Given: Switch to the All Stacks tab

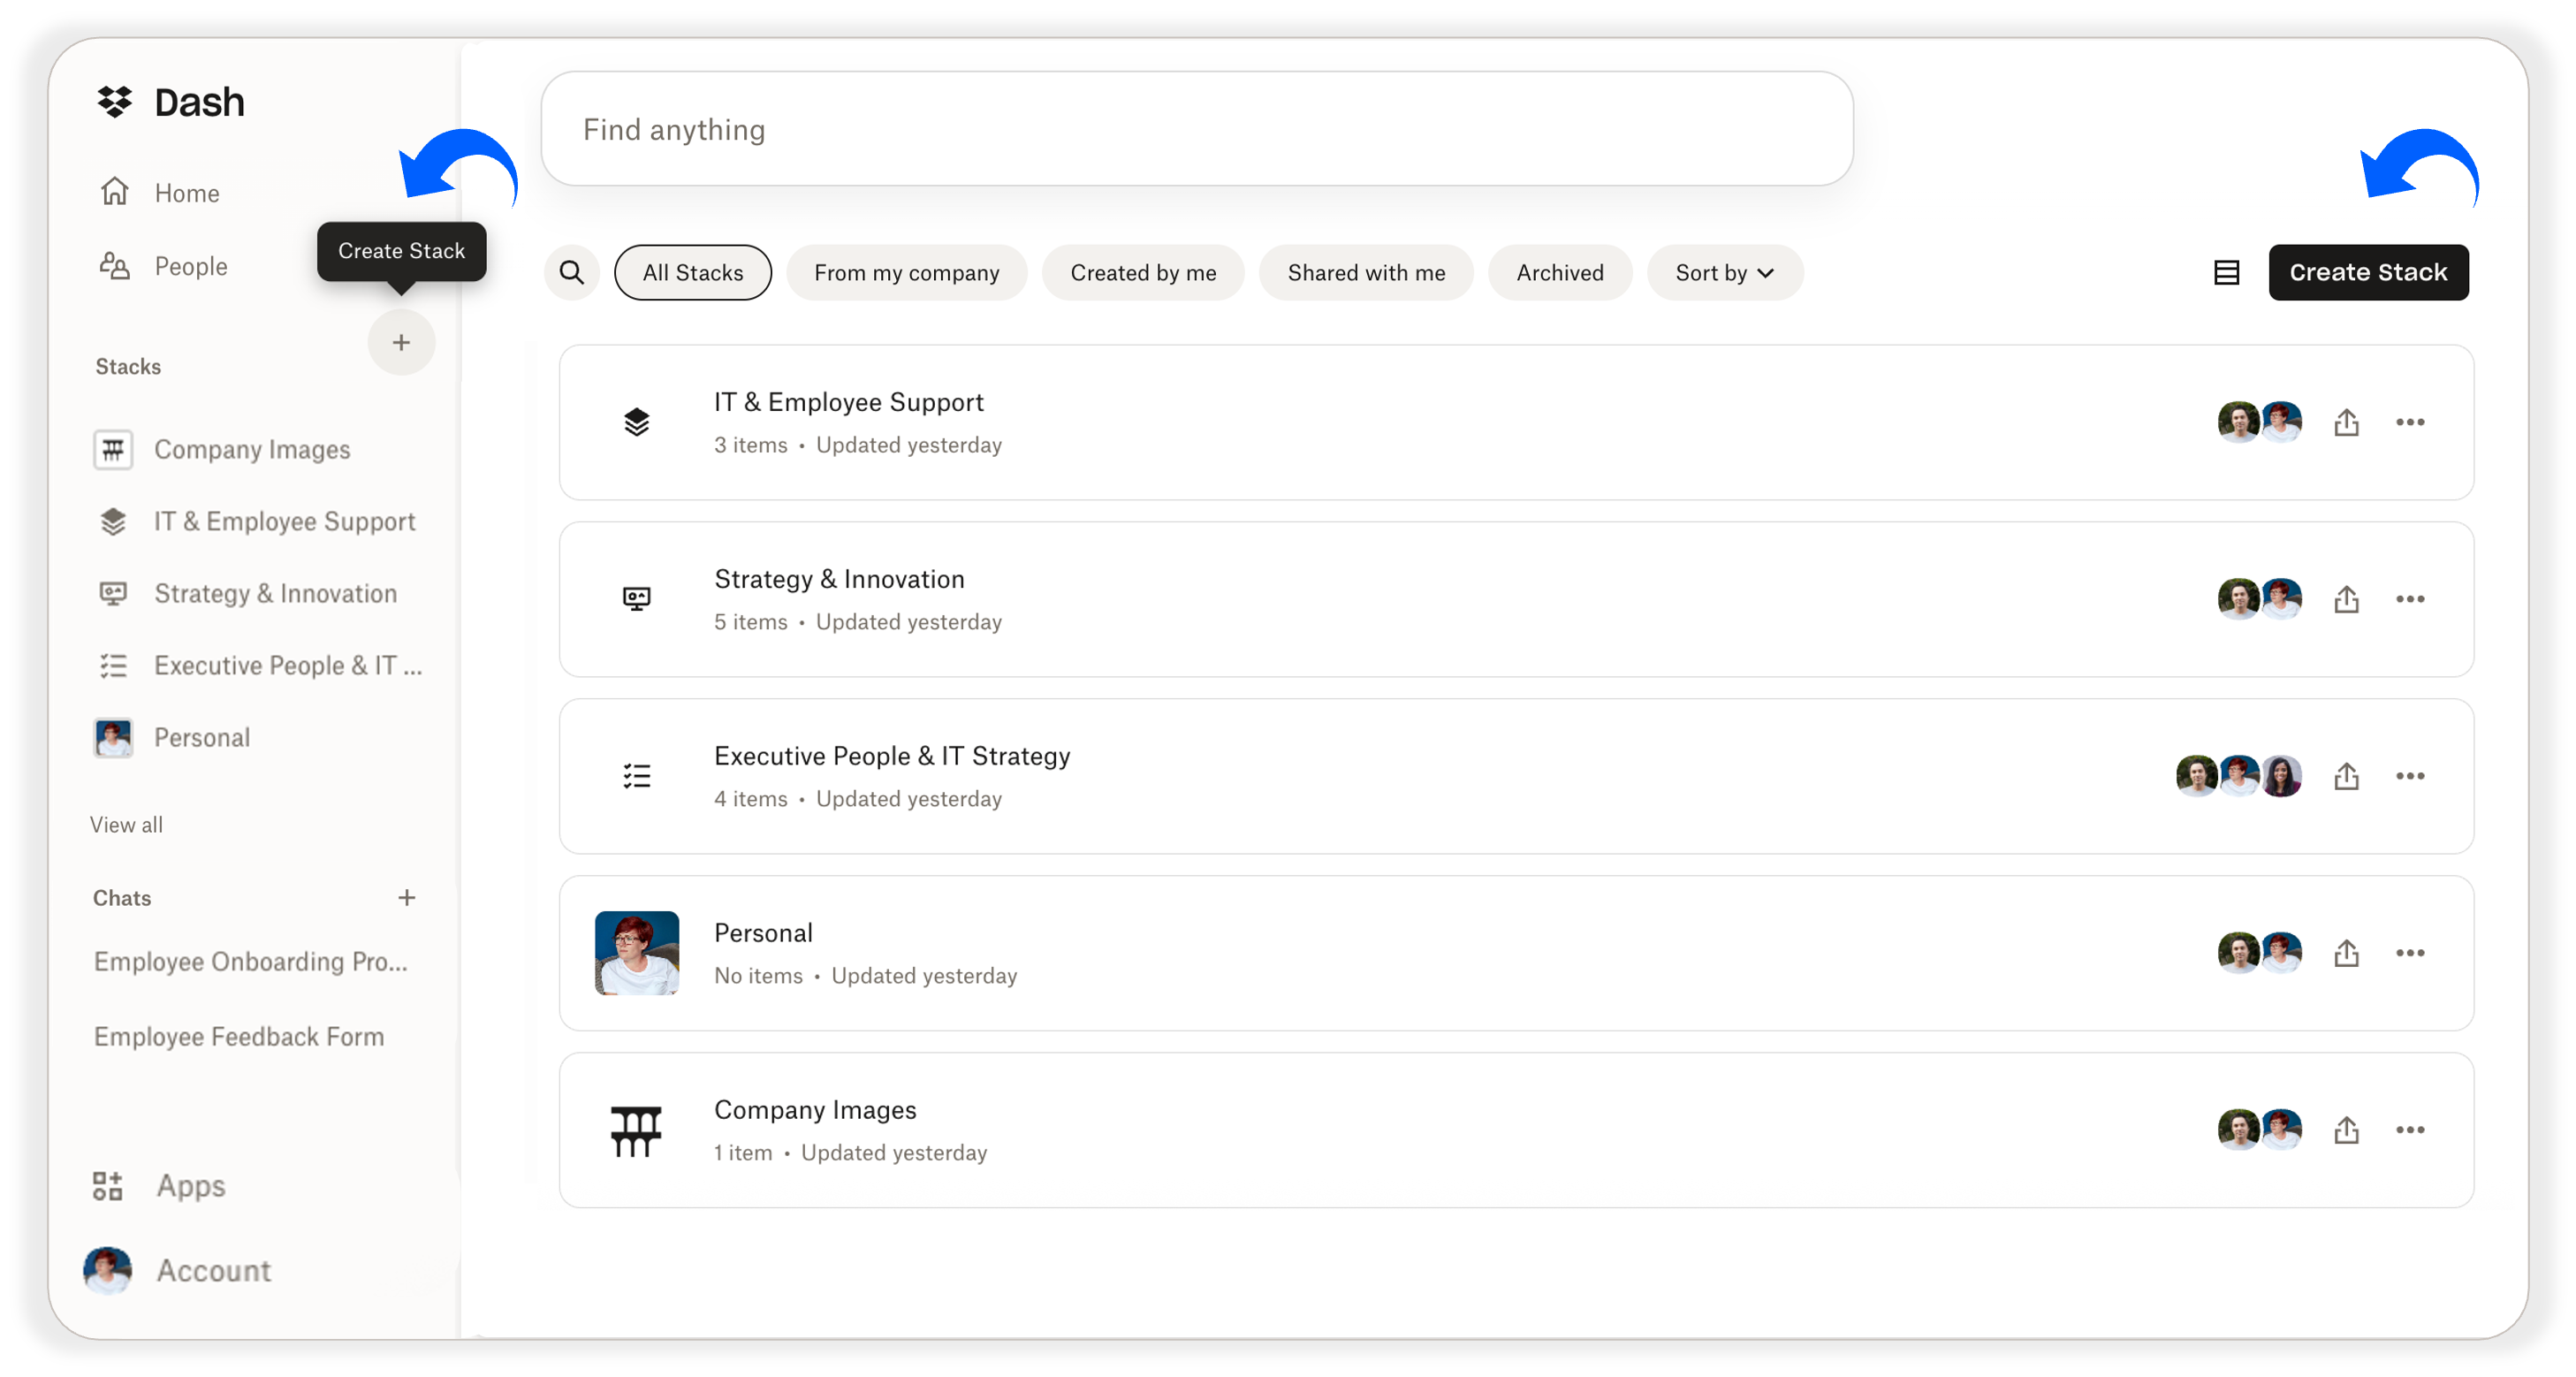Looking at the screenshot, I should pos(692,272).
